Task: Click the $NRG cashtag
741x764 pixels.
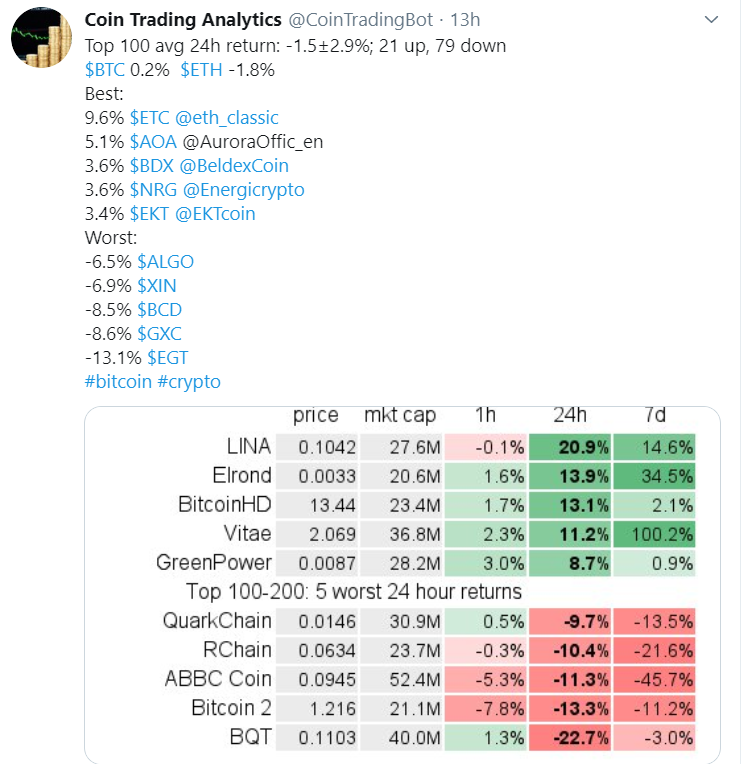Action: point(153,190)
